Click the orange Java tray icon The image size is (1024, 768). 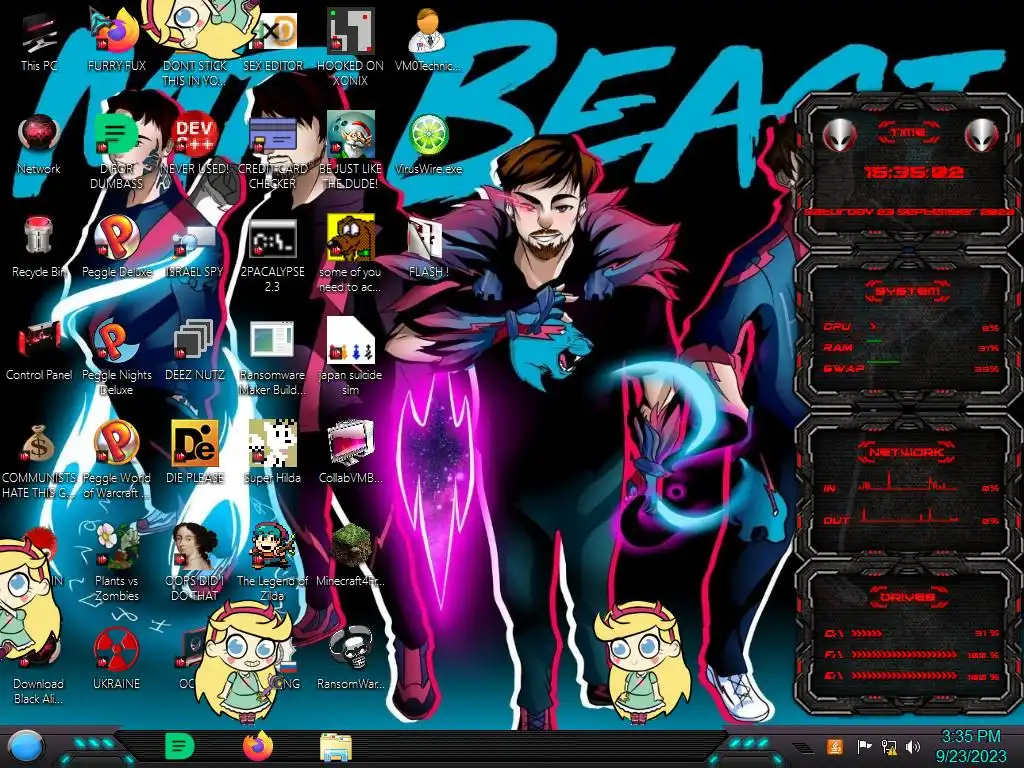[x=835, y=746]
